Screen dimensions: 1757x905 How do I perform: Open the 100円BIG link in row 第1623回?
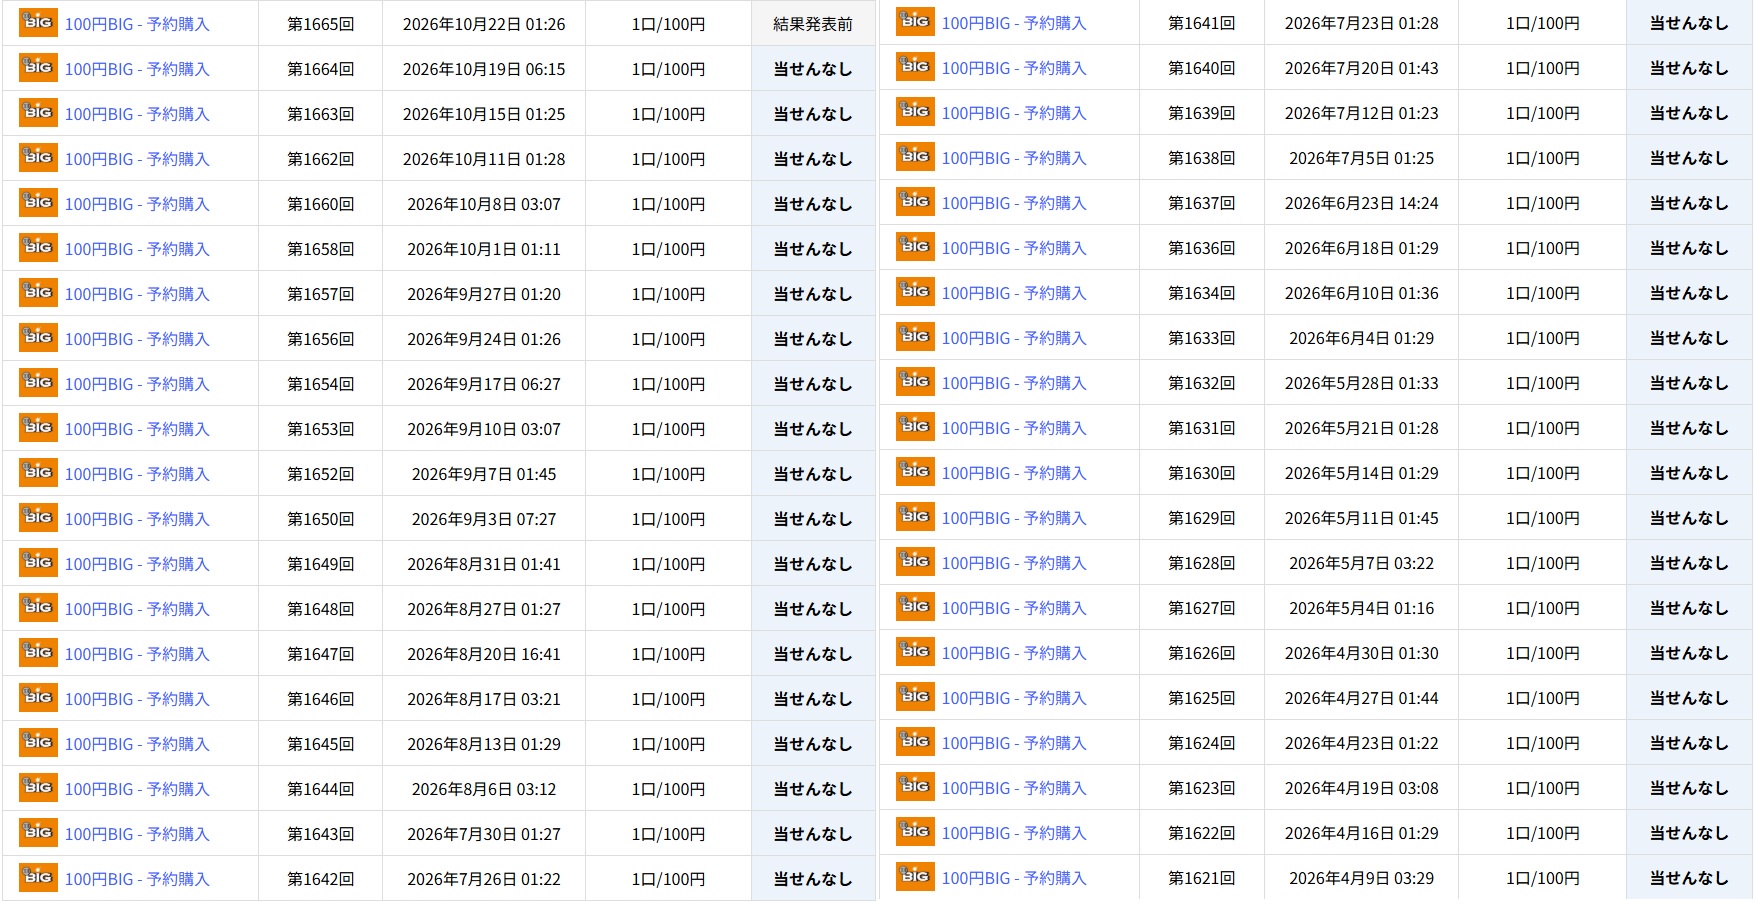tap(1014, 788)
